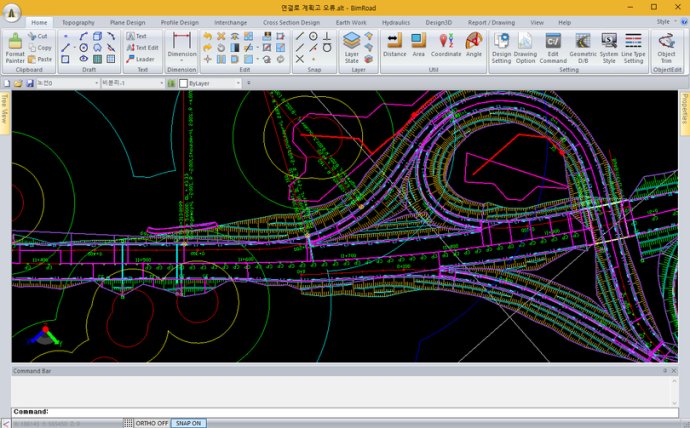Close the Command Bar panel
Viewport: 690px width, 428px height.
pyautogui.click(x=673, y=371)
